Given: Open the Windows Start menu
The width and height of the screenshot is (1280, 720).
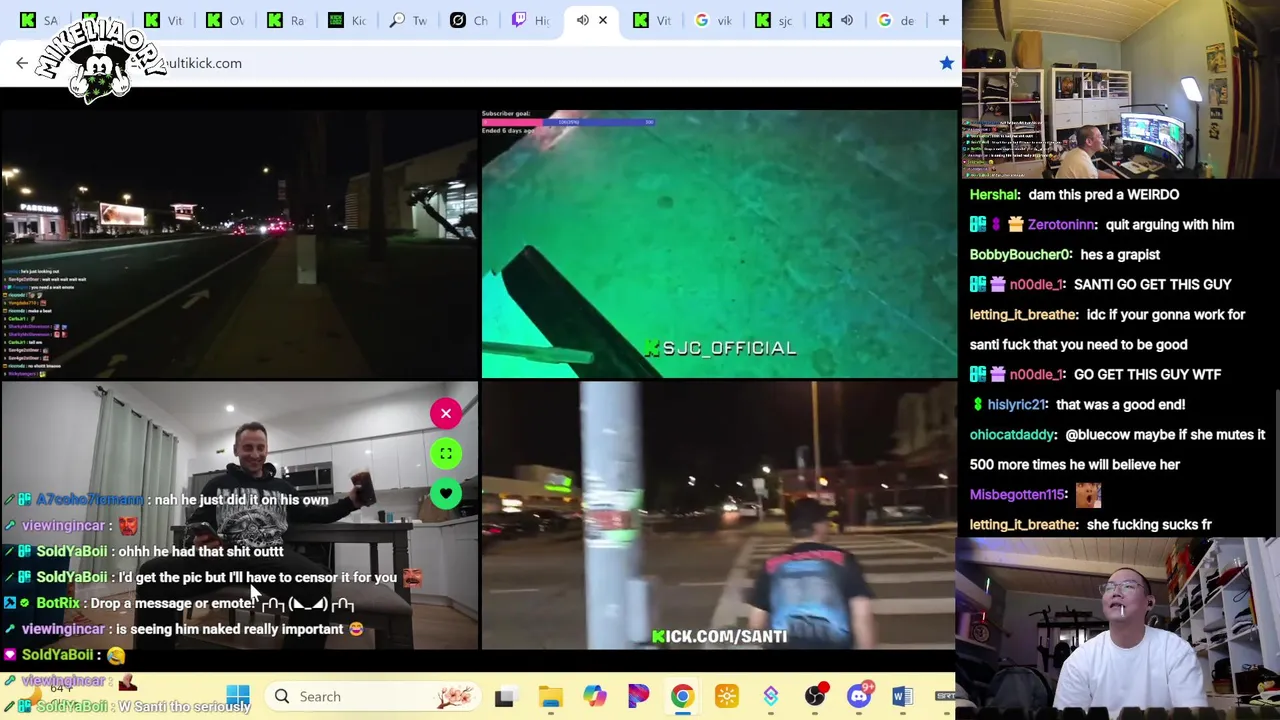Looking at the screenshot, I should click(237, 696).
